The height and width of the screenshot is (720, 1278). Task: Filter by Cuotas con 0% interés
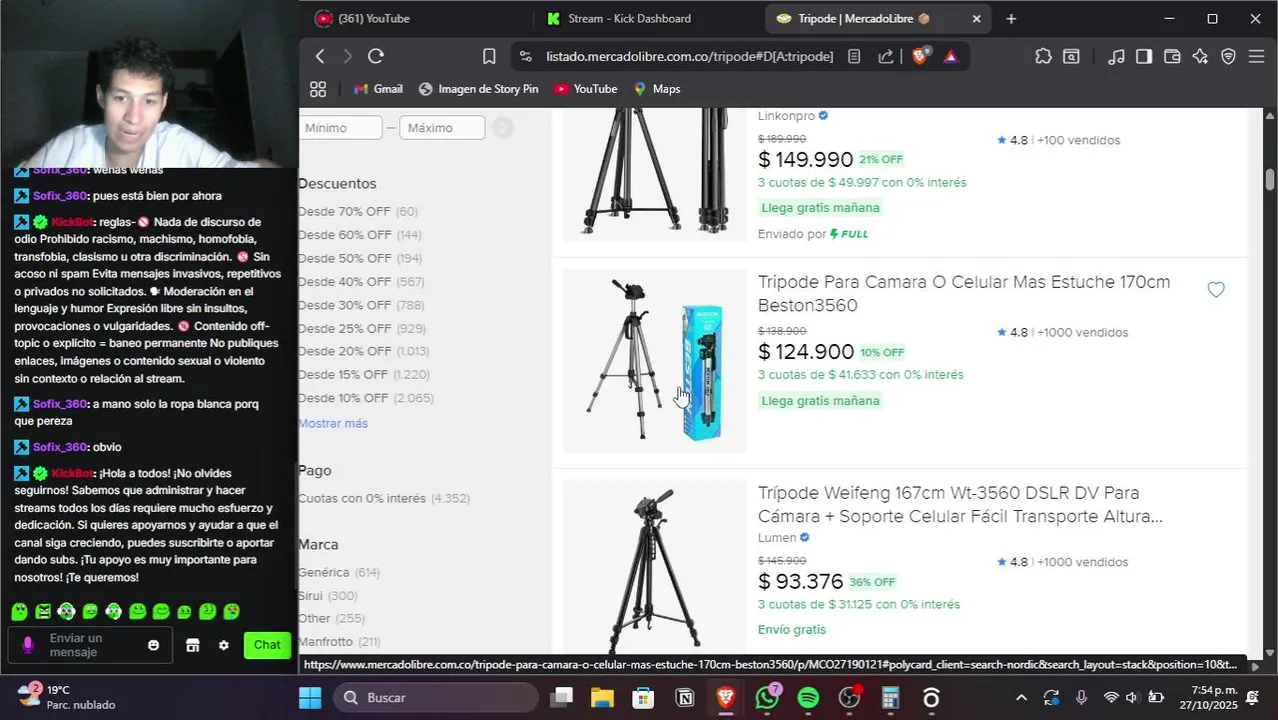click(x=384, y=499)
